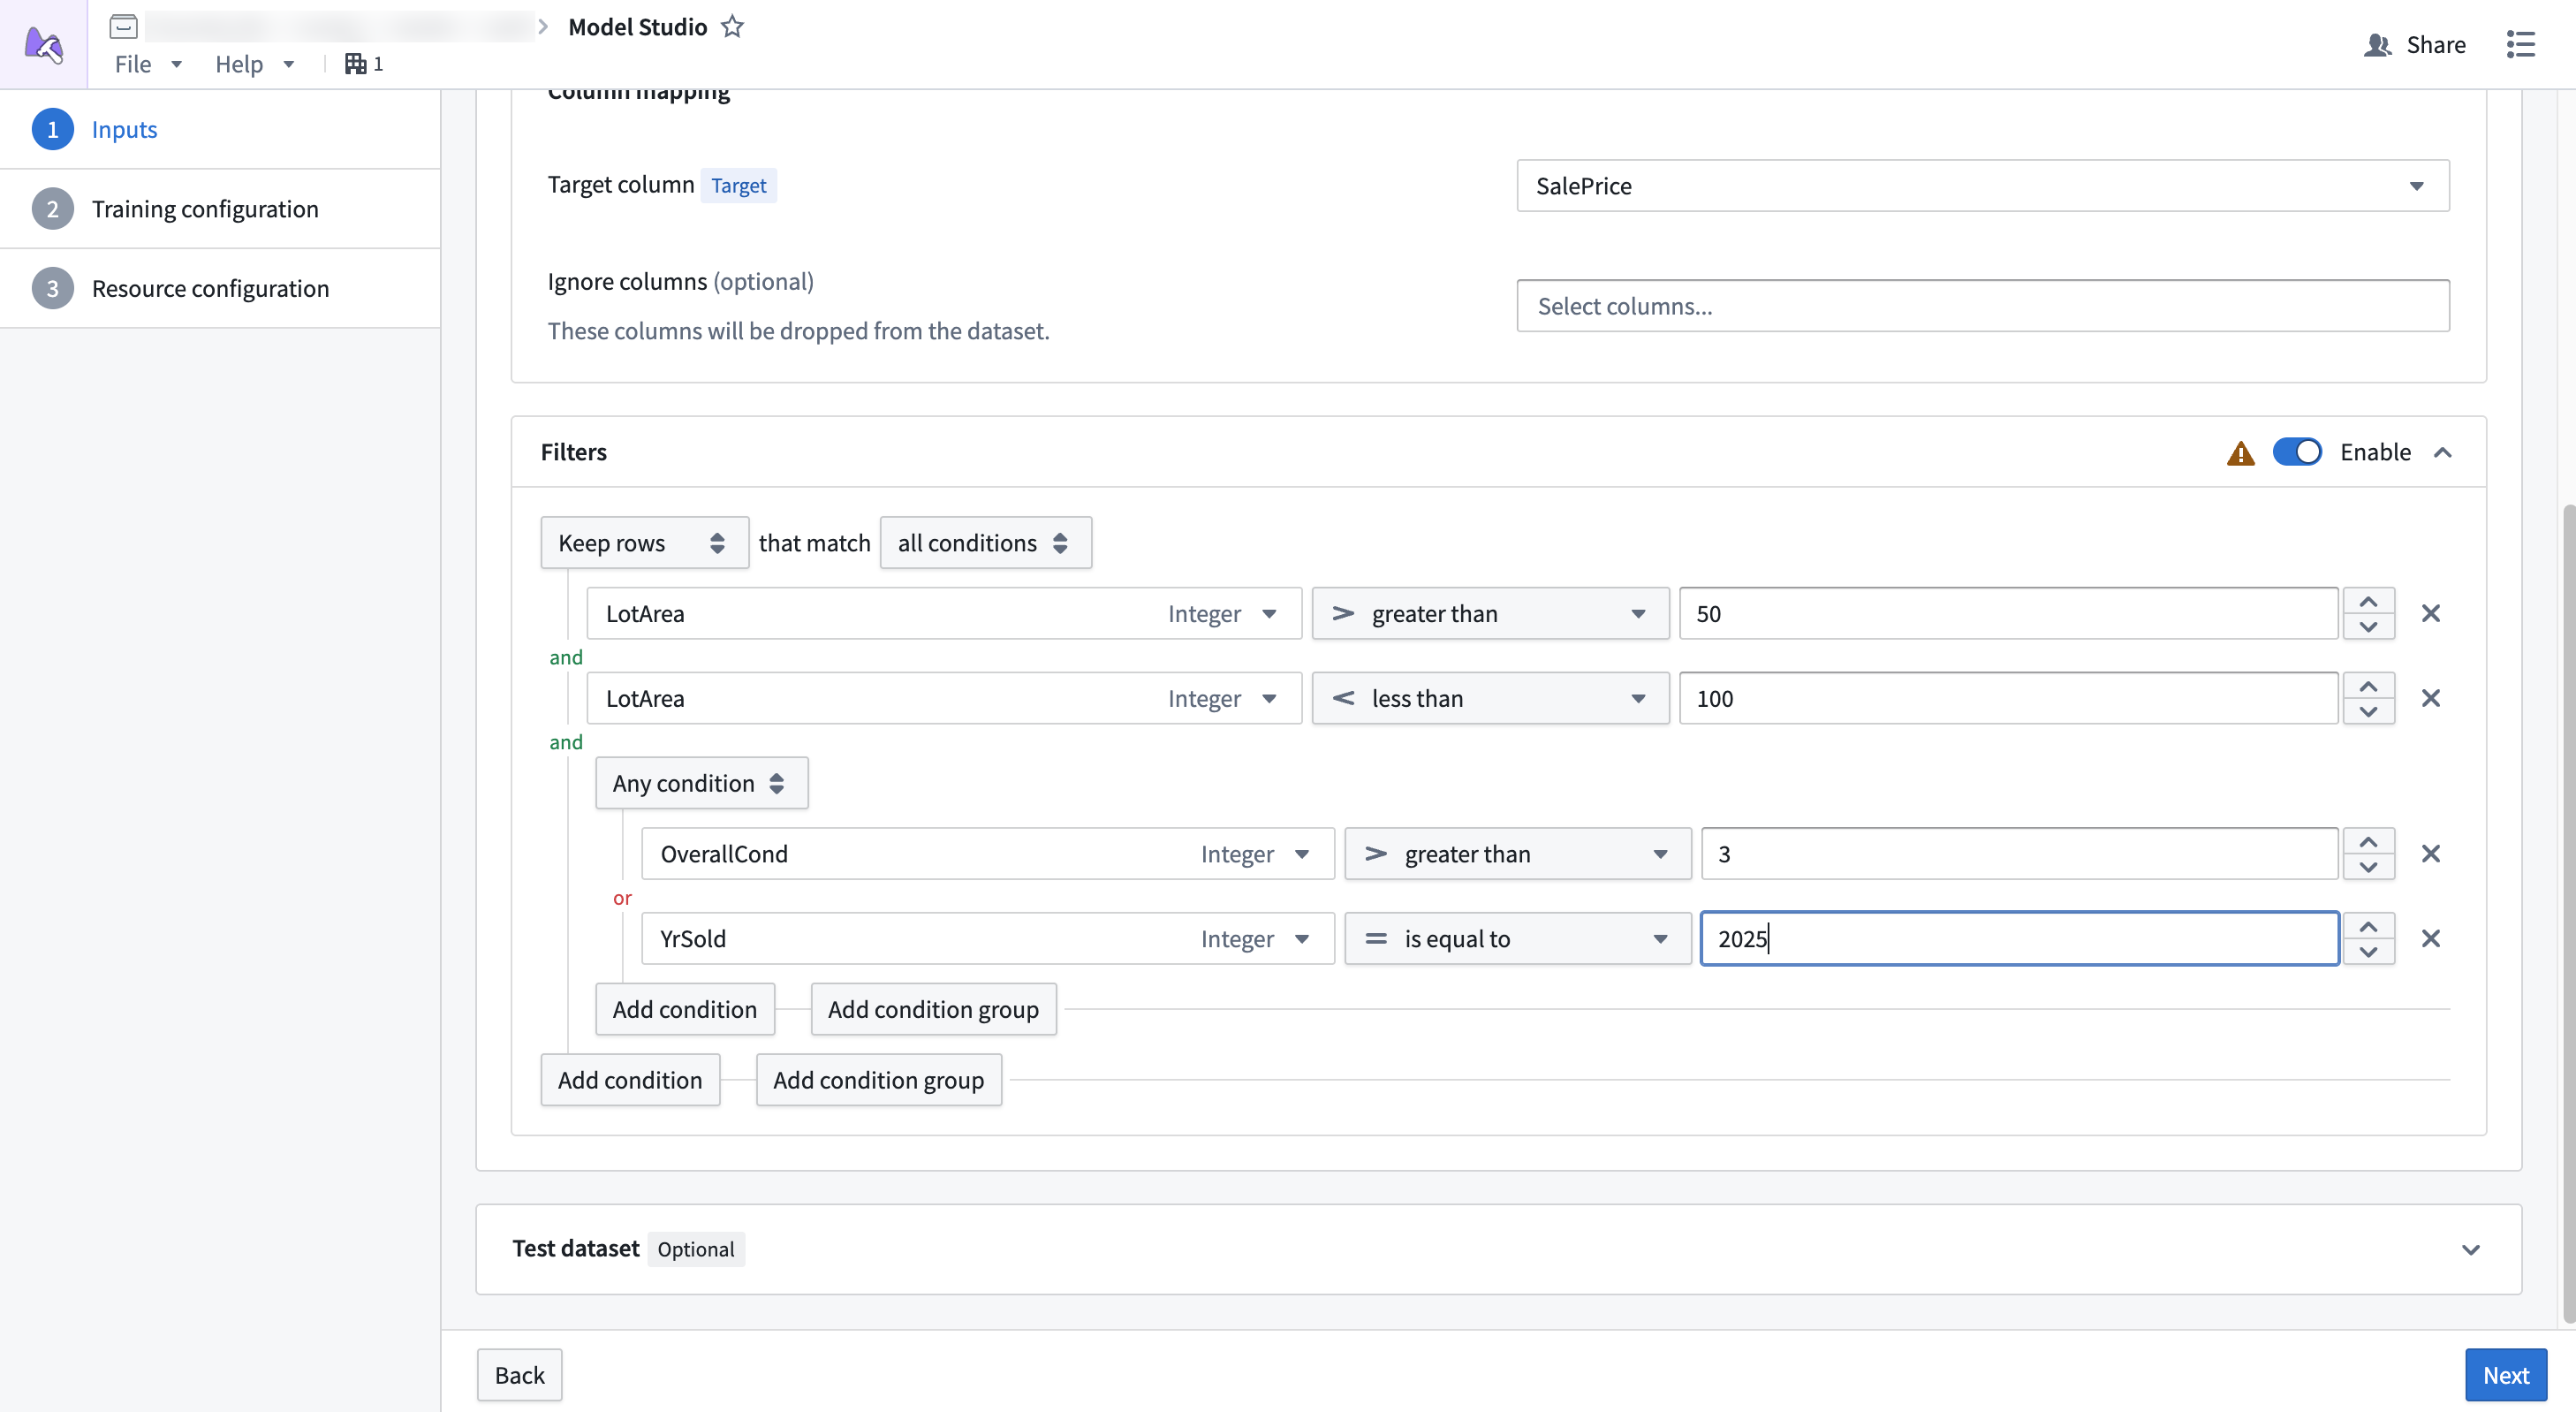Click Add condition group in the nested group
Viewport: 2576px width, 1412px height.
click(933, 1009)
